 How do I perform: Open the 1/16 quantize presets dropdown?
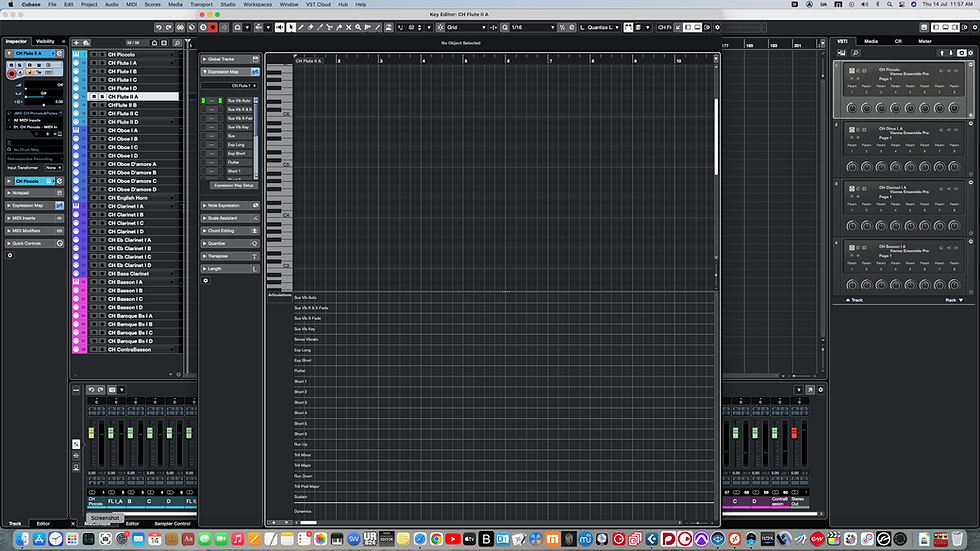pyautogui.click(x=533, y=27)
